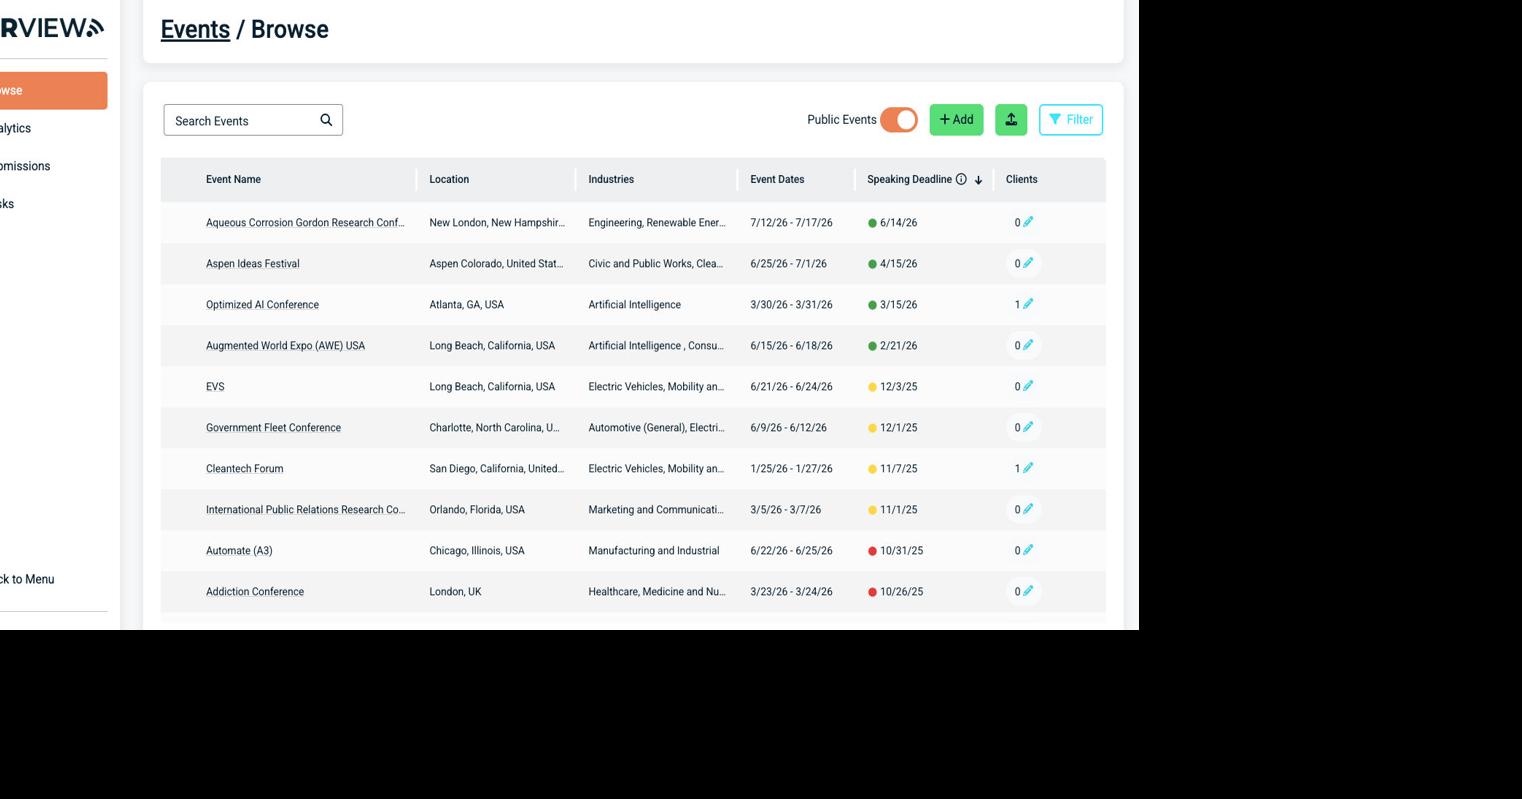Click the info icon beside Speaking Deadline

click(961, 180)
